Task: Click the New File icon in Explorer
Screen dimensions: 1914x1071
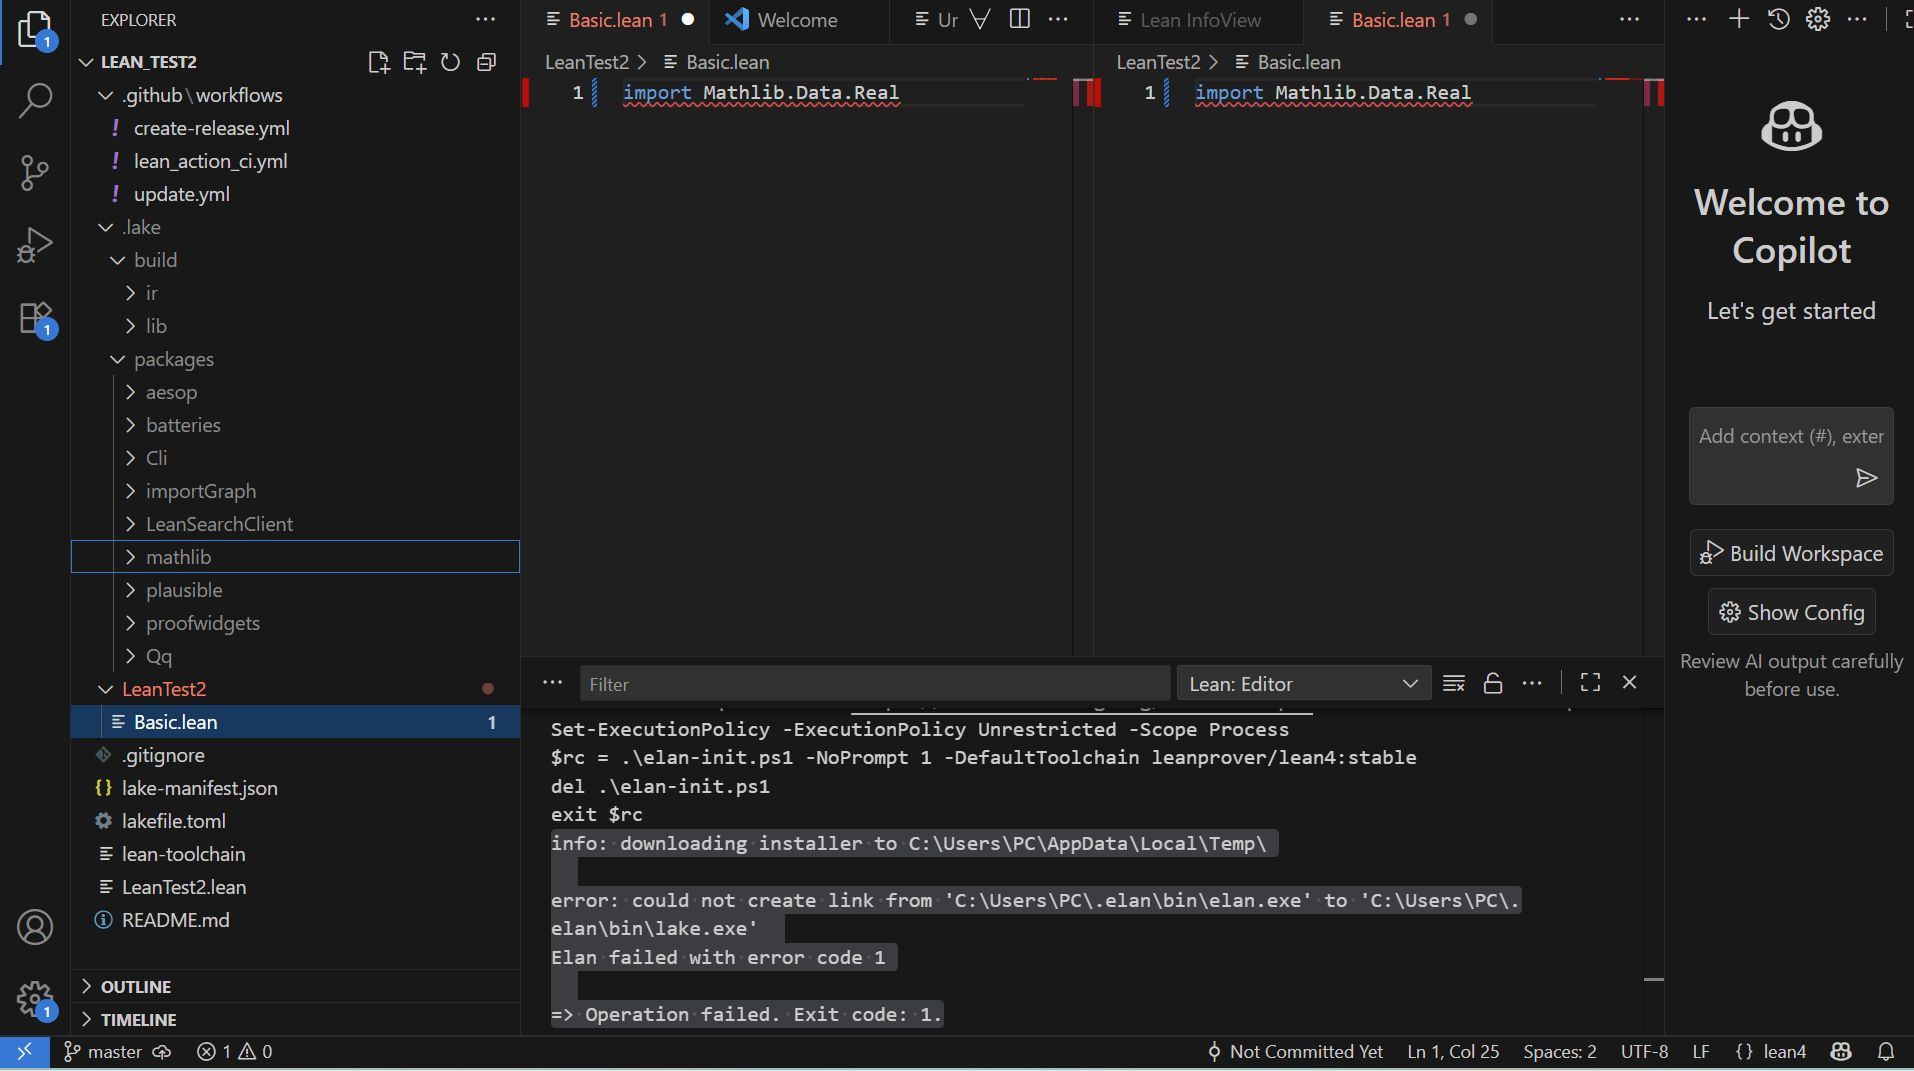Action: click(378, 62)
